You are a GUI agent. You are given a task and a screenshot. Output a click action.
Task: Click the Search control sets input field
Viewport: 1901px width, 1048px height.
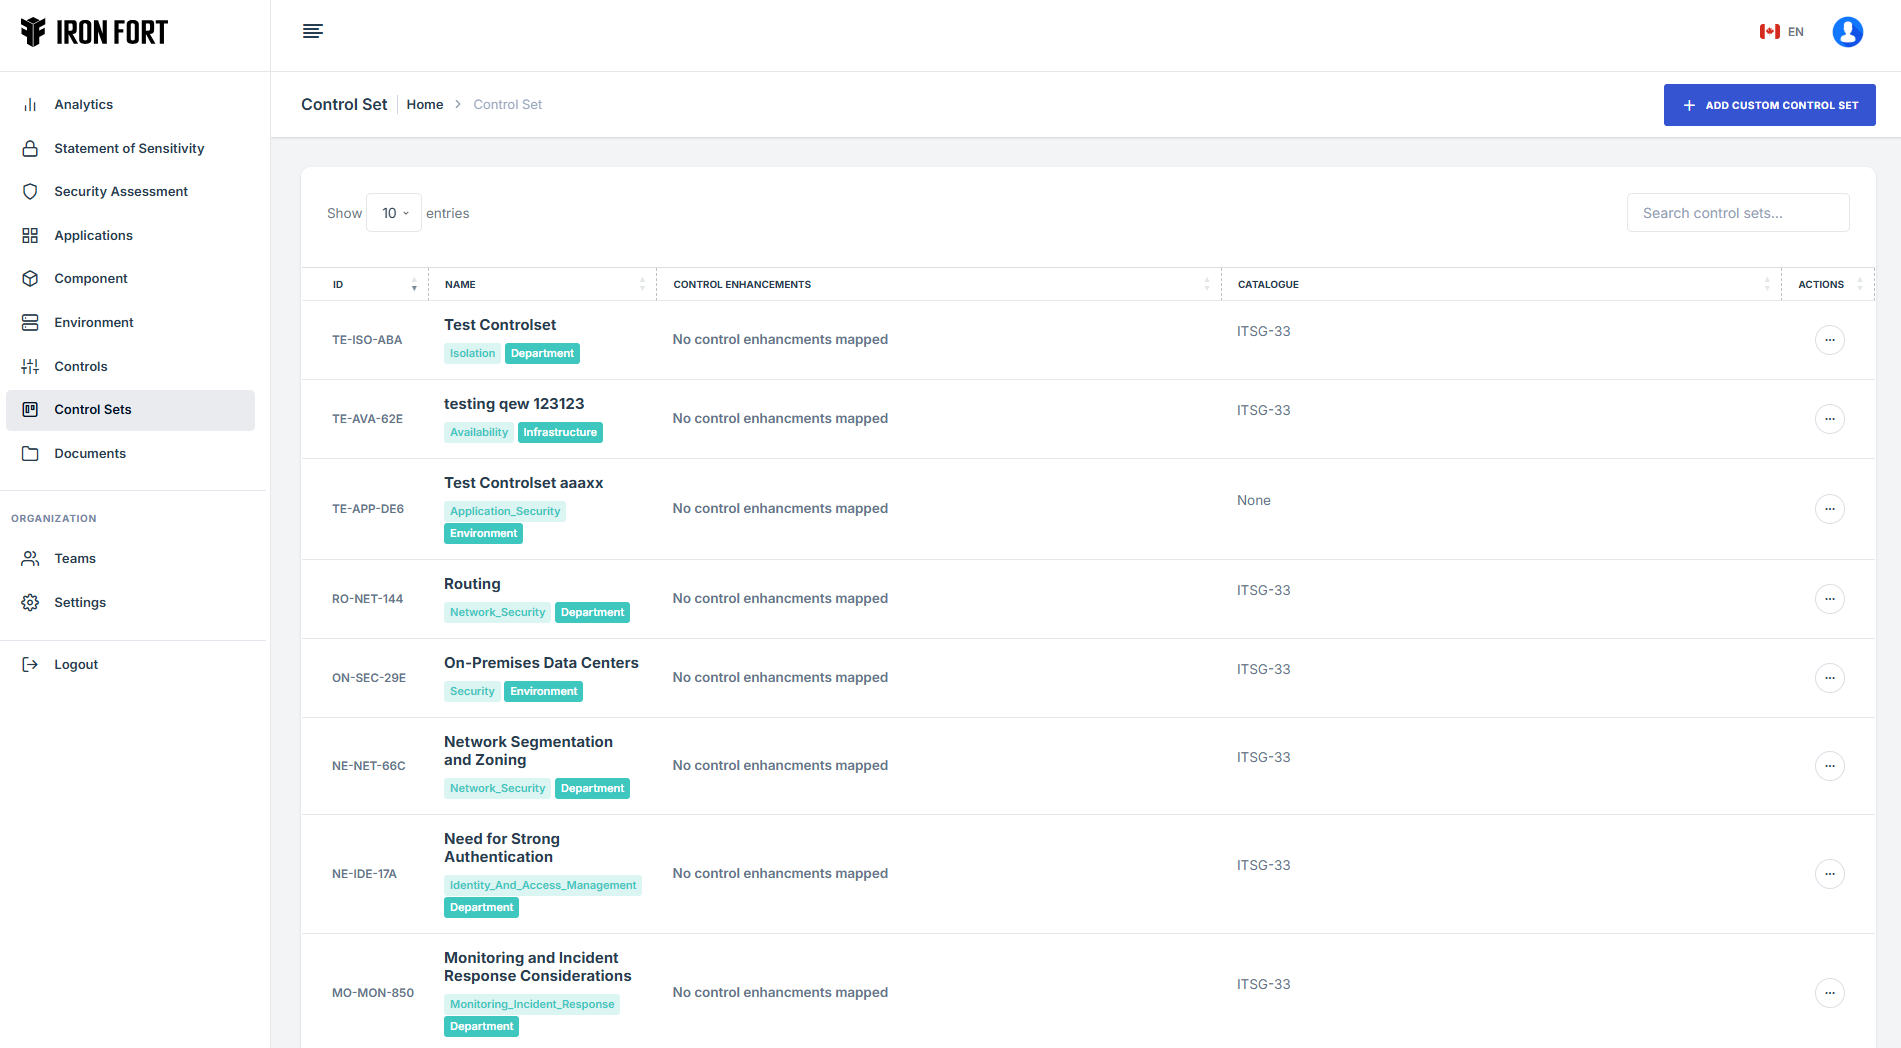(x=1737, y=213)
